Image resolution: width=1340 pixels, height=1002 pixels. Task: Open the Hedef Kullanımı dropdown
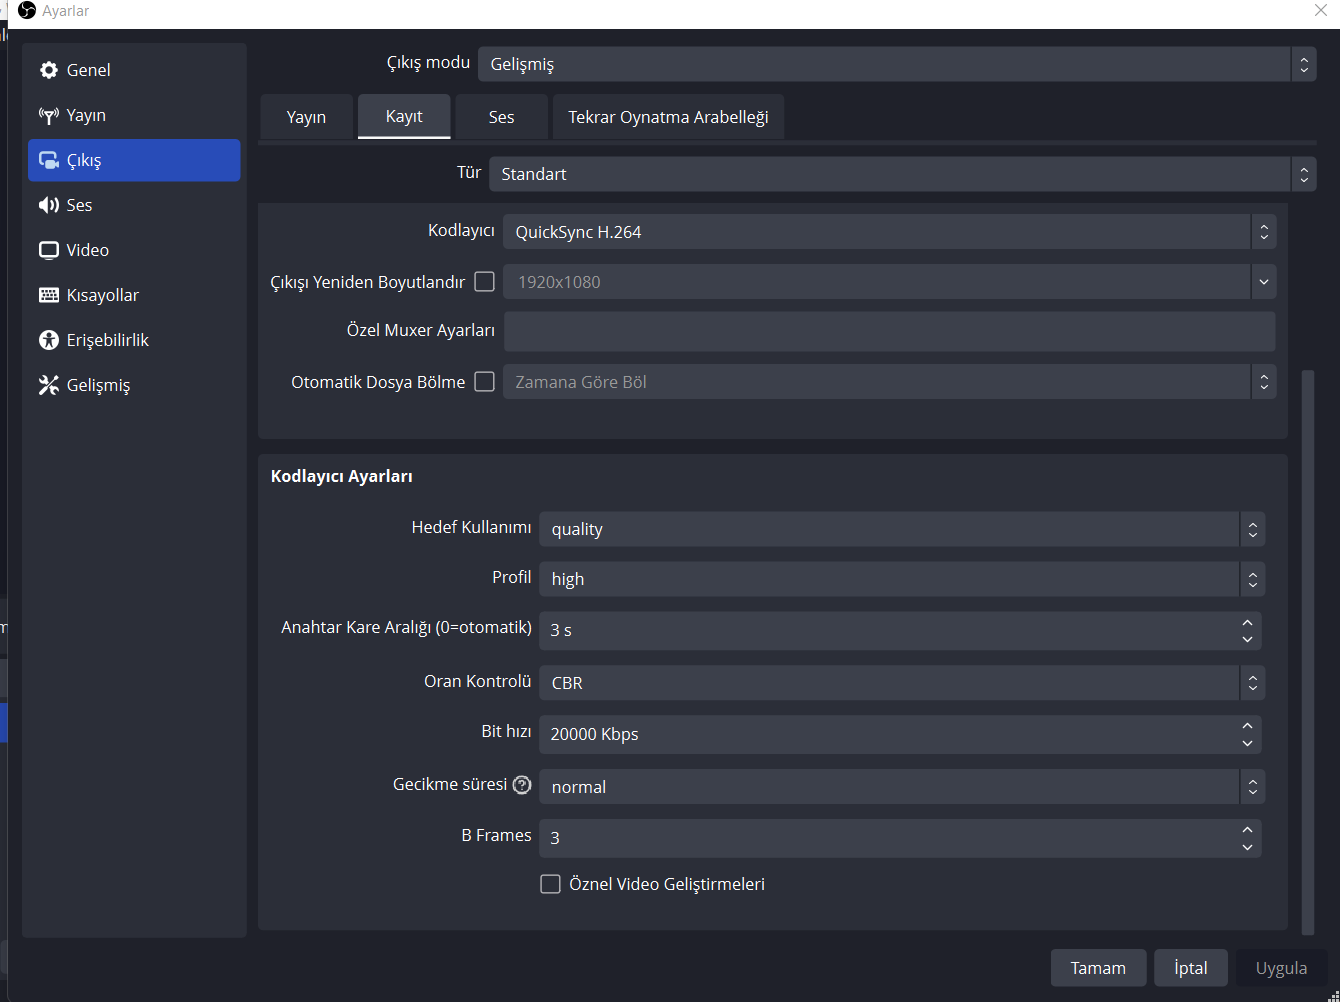pos(902,529)
